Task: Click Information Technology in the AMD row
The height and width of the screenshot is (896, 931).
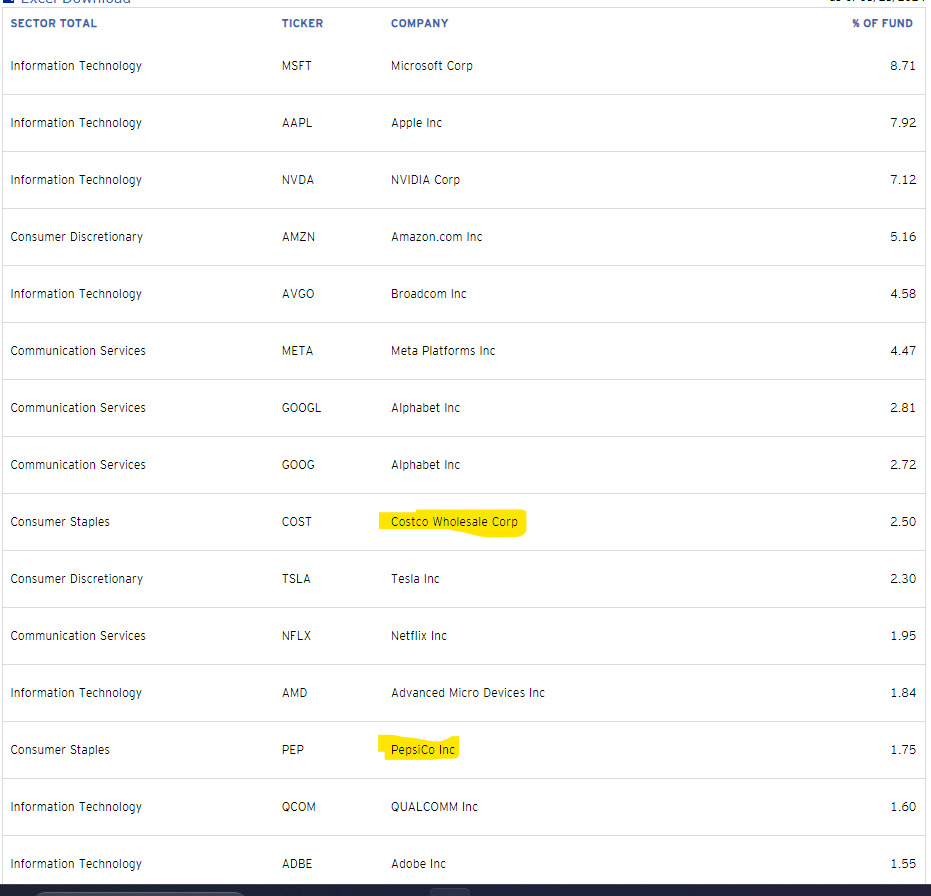Action: coord(76,693)
